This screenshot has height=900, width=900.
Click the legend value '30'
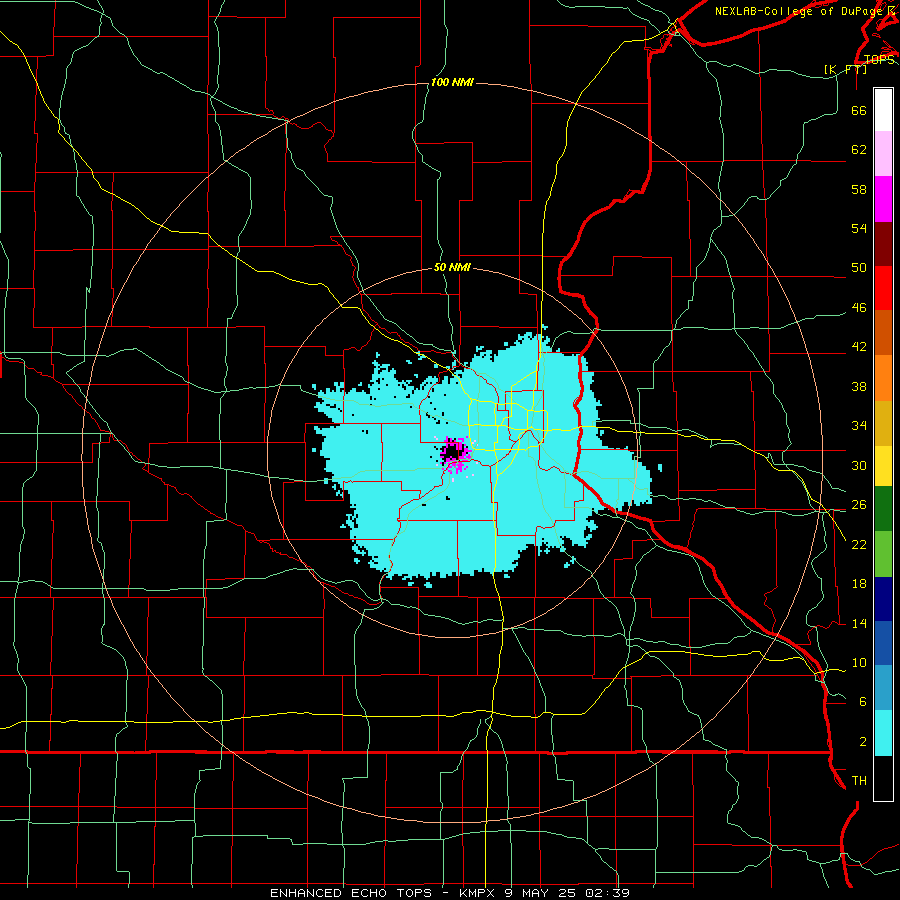859,465
